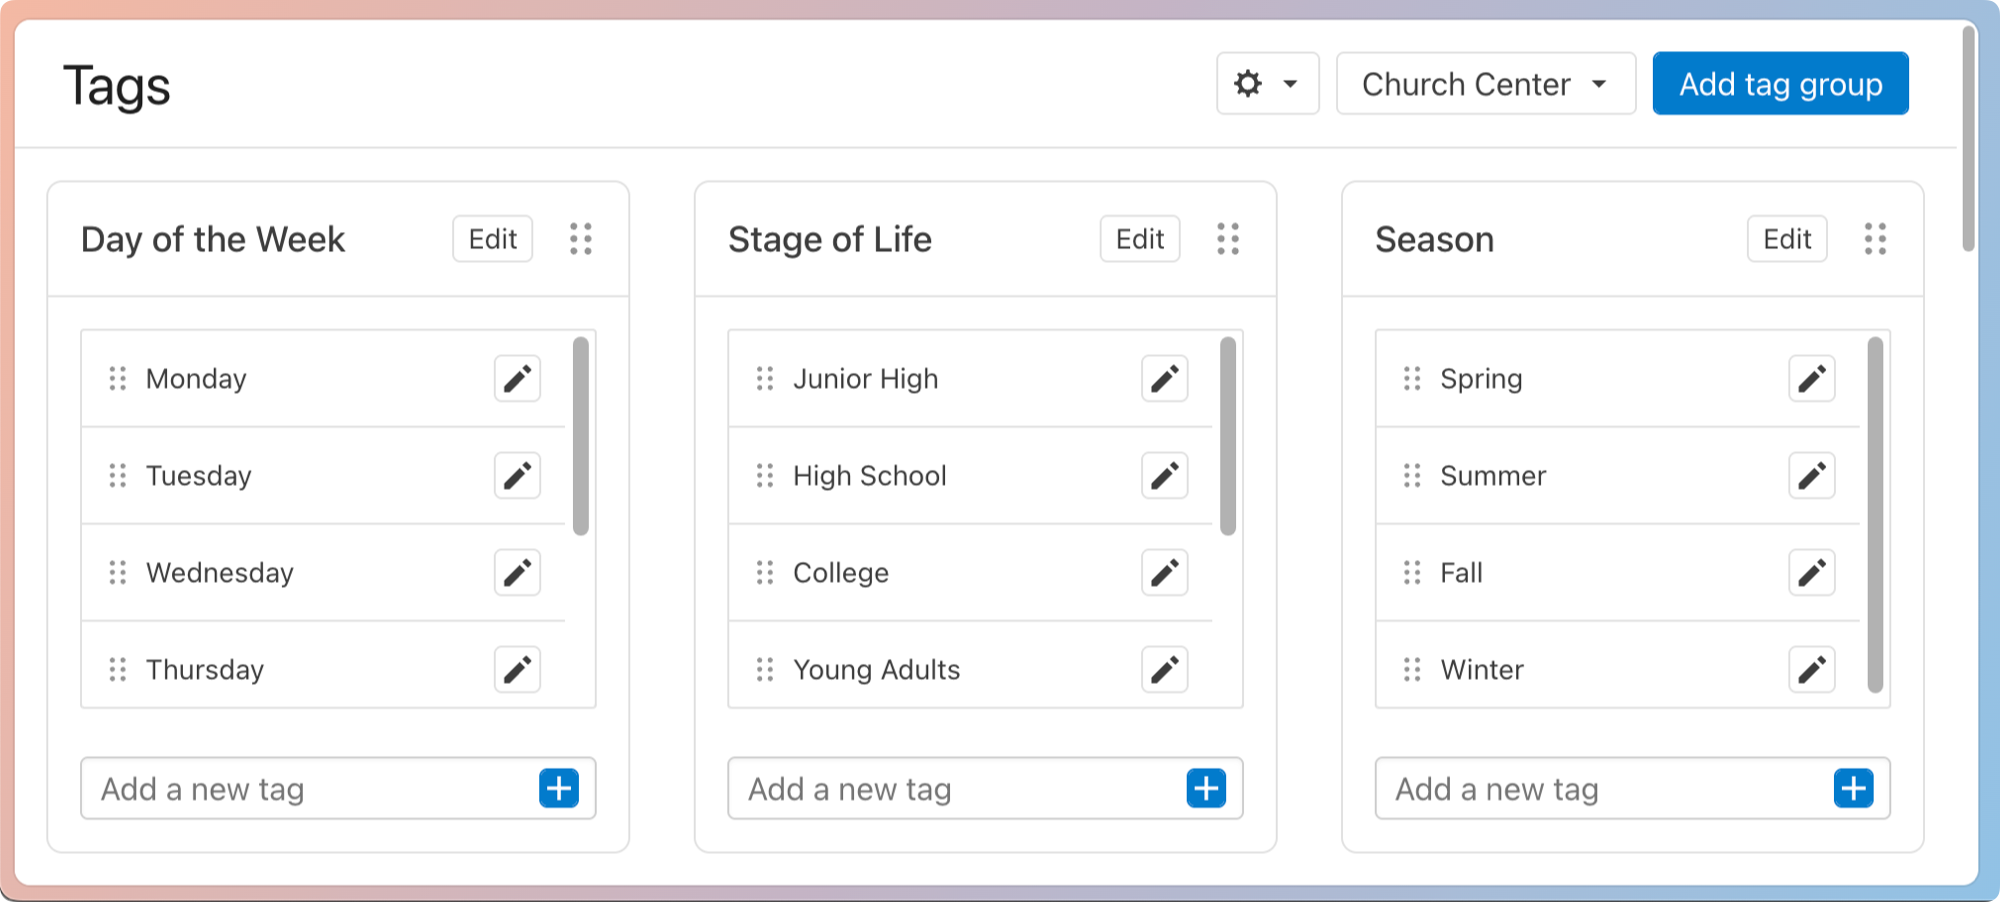Click the pencil icon beside Winter
2000x902 pixels.
coord(1811,670)
